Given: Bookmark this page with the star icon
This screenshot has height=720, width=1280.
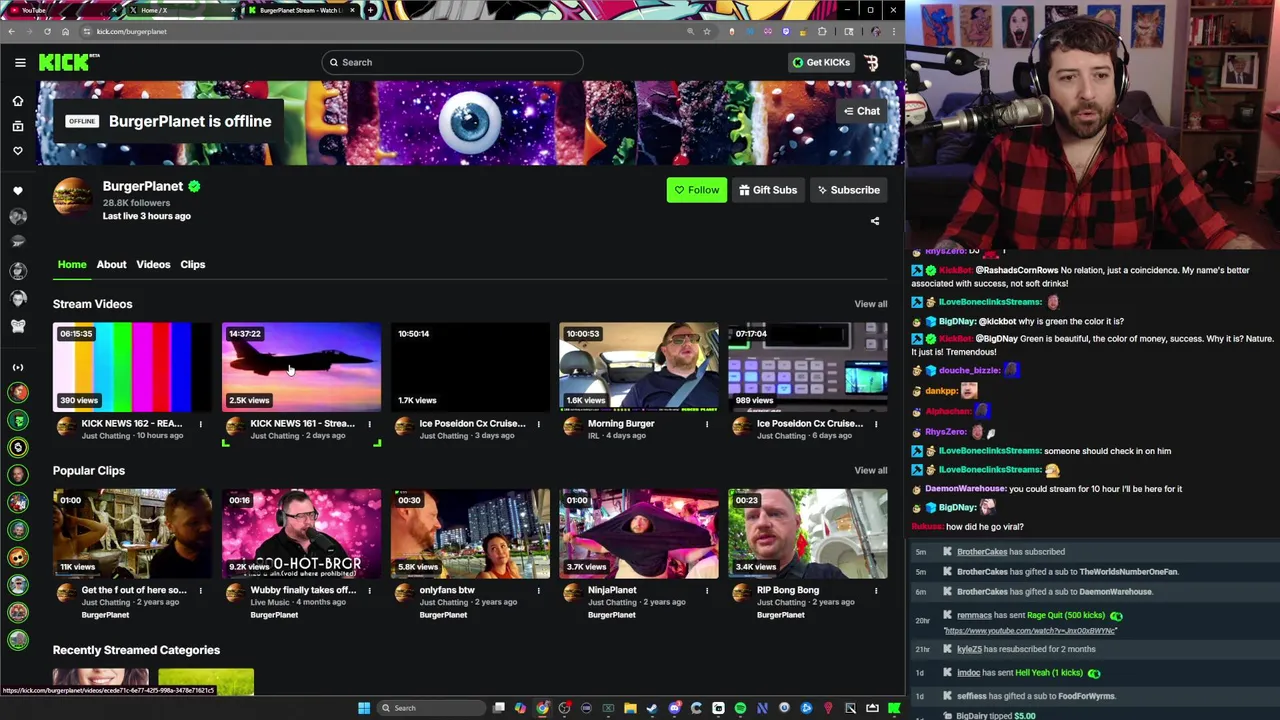Looking at the screenshot, I should [707, 31].
